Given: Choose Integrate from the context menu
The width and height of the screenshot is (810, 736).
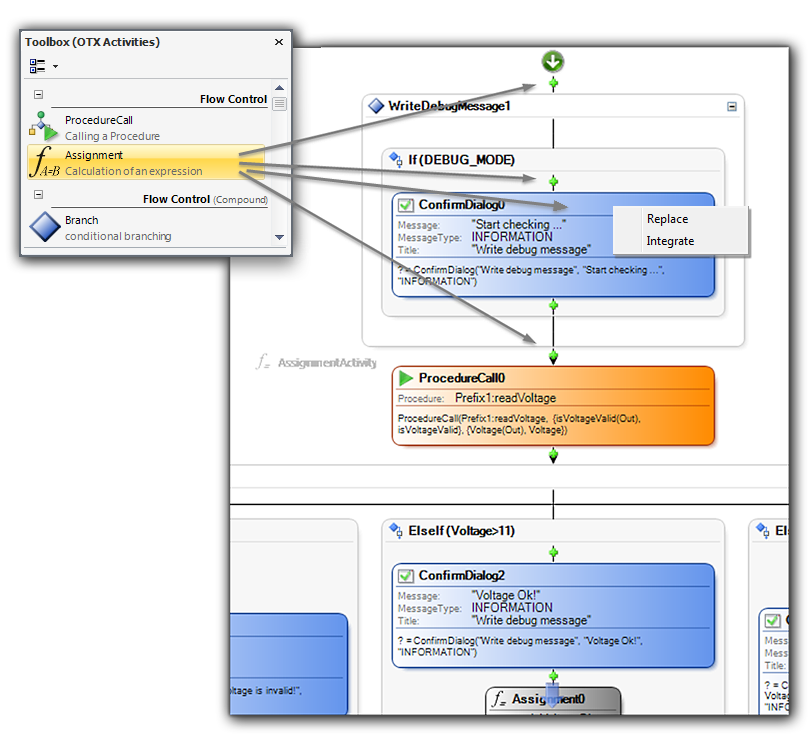Looking at the screenshot, I should coord(670,241).
